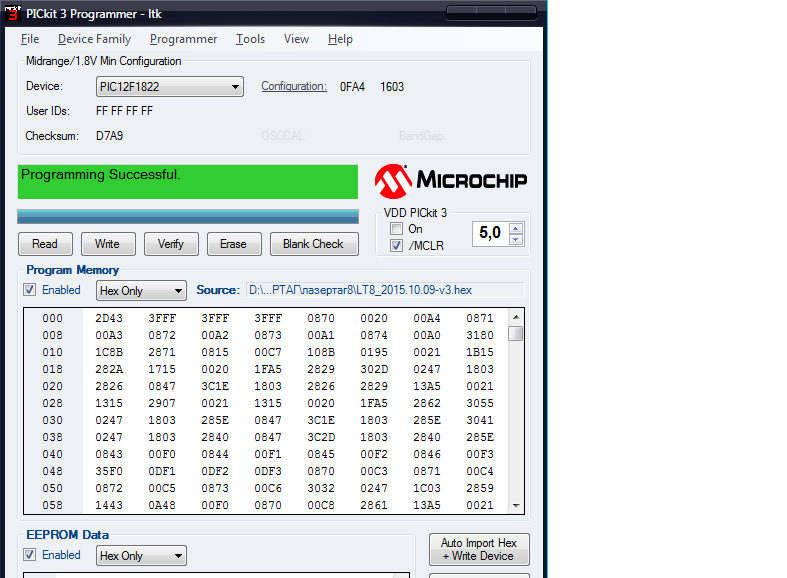Toggle Program Memory Enabled checkbox
This screenshot has height=578, width=787.
30,290
